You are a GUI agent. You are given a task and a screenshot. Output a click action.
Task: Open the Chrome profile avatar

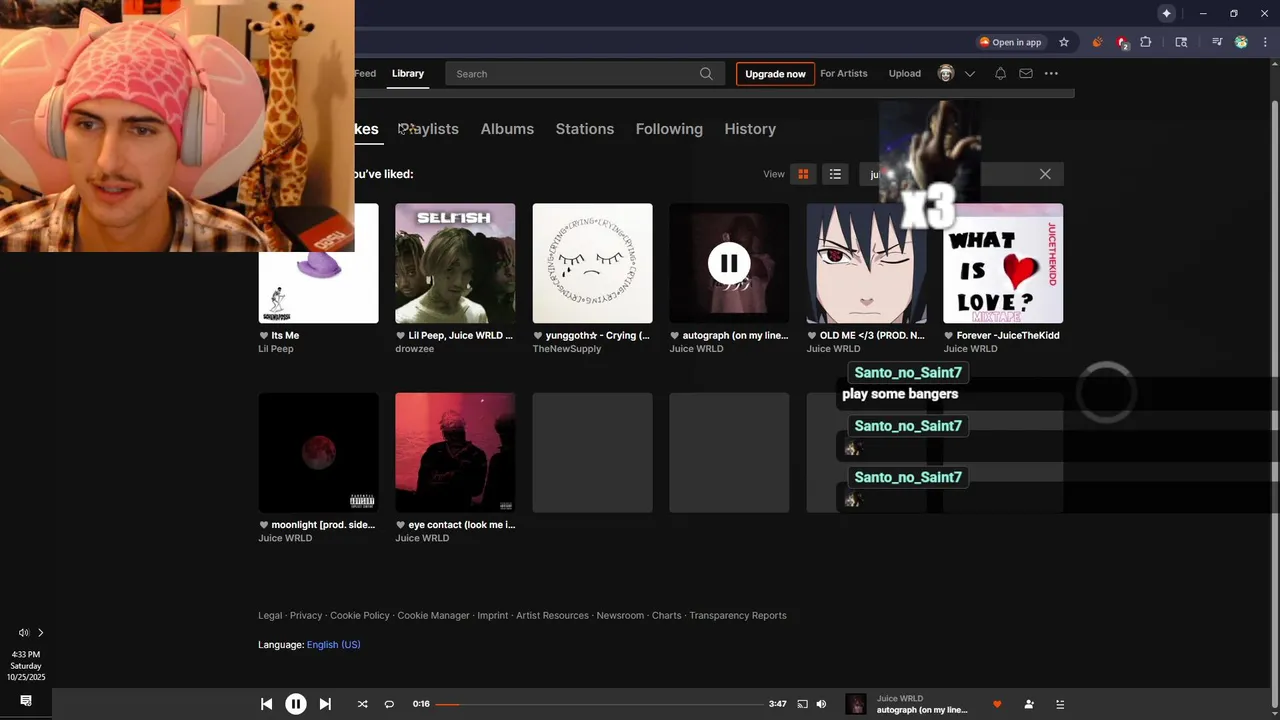(x=1241, y=42)
